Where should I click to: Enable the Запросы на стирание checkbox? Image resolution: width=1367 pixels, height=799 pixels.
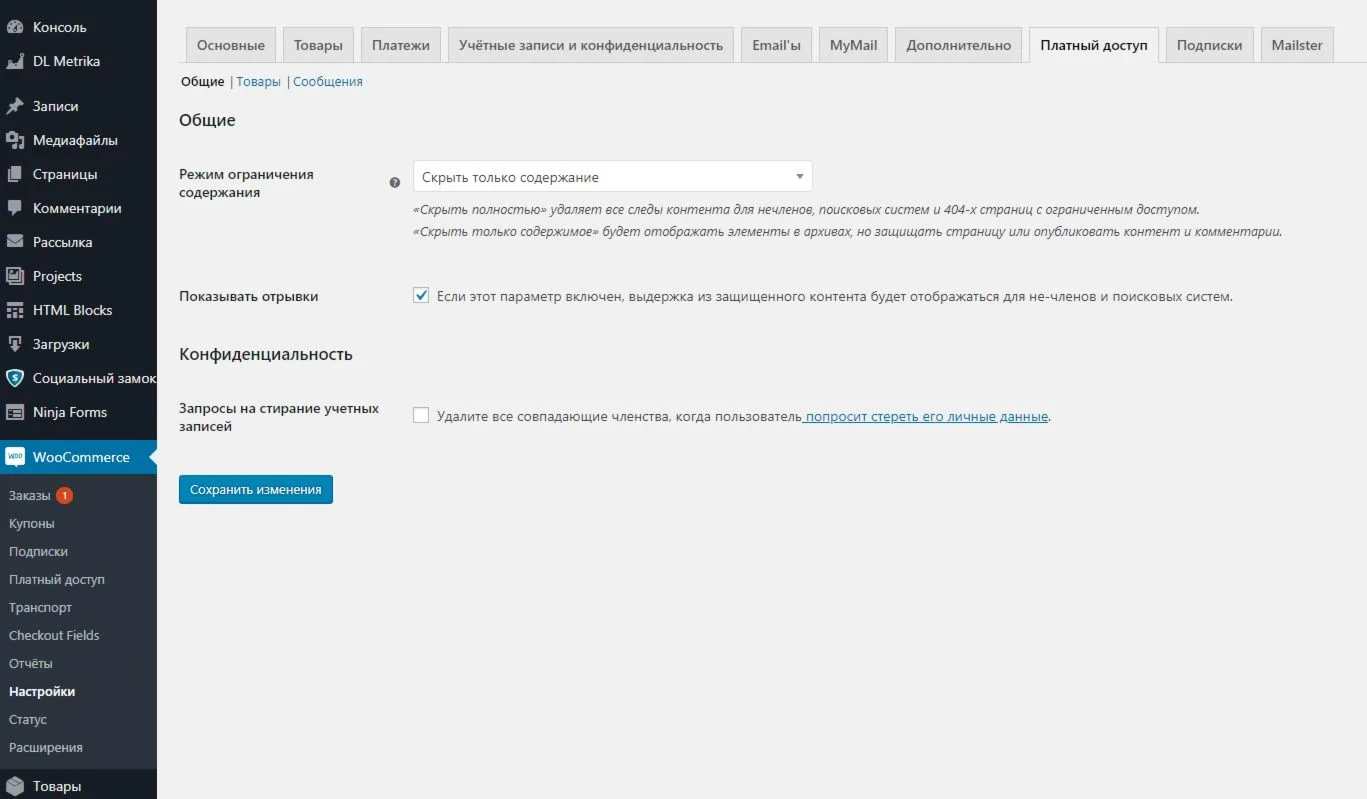click(x=421, y=416)
